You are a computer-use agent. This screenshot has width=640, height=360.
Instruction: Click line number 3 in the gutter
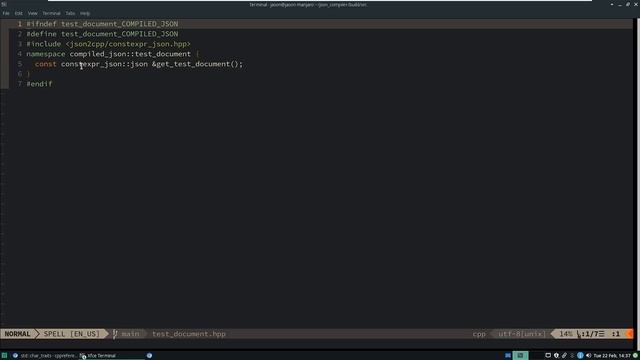coord(20,44)
